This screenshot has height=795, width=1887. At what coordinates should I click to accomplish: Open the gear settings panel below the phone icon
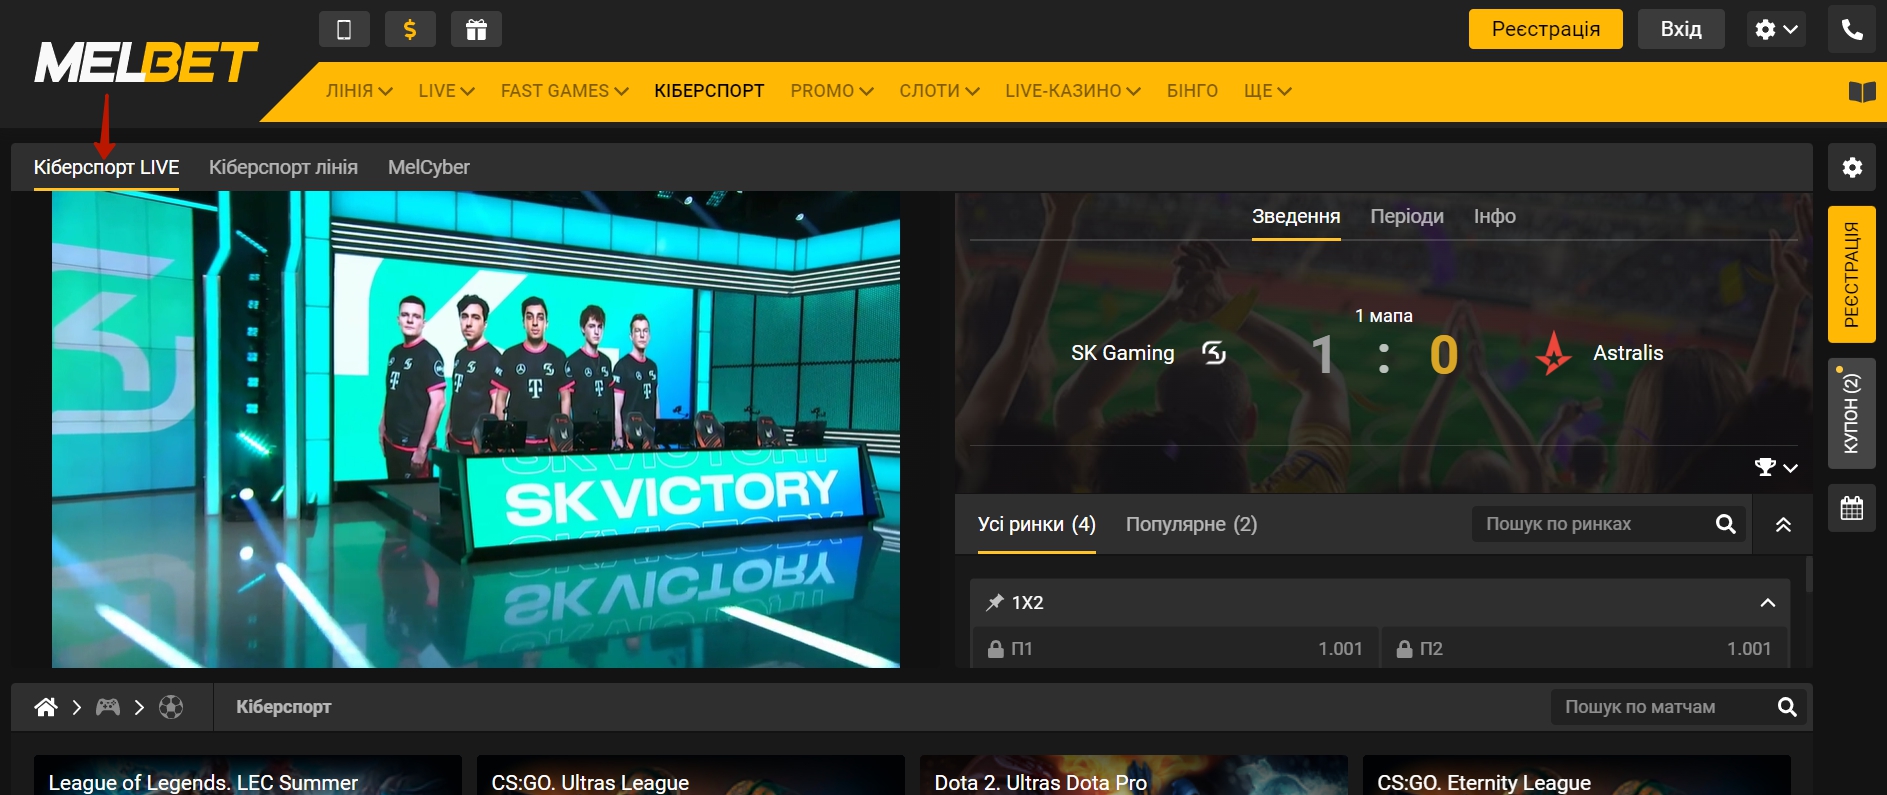pyautogui.click(x=1852, y=167)
